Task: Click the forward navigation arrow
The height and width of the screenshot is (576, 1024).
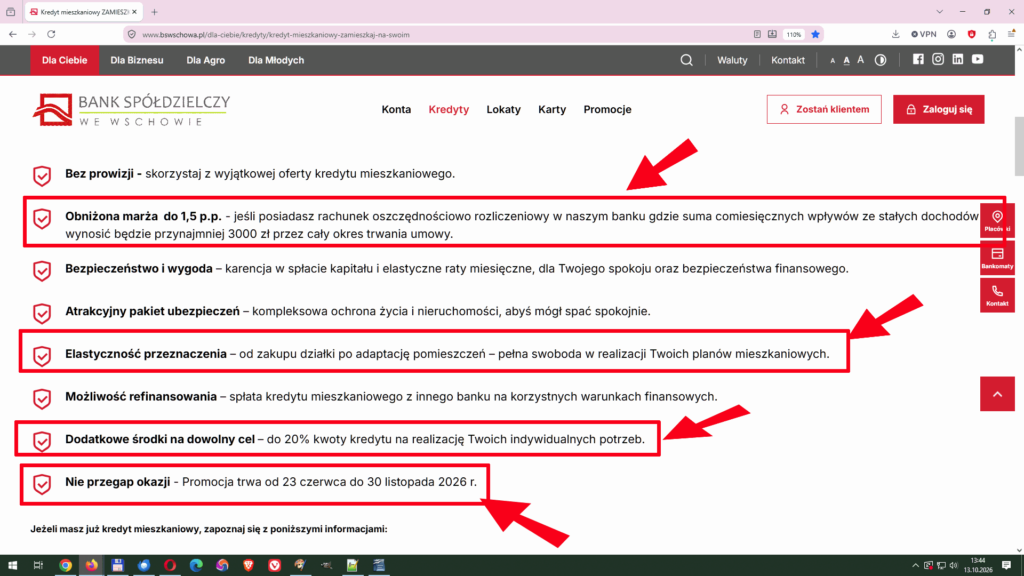Action: coord(32,35)
